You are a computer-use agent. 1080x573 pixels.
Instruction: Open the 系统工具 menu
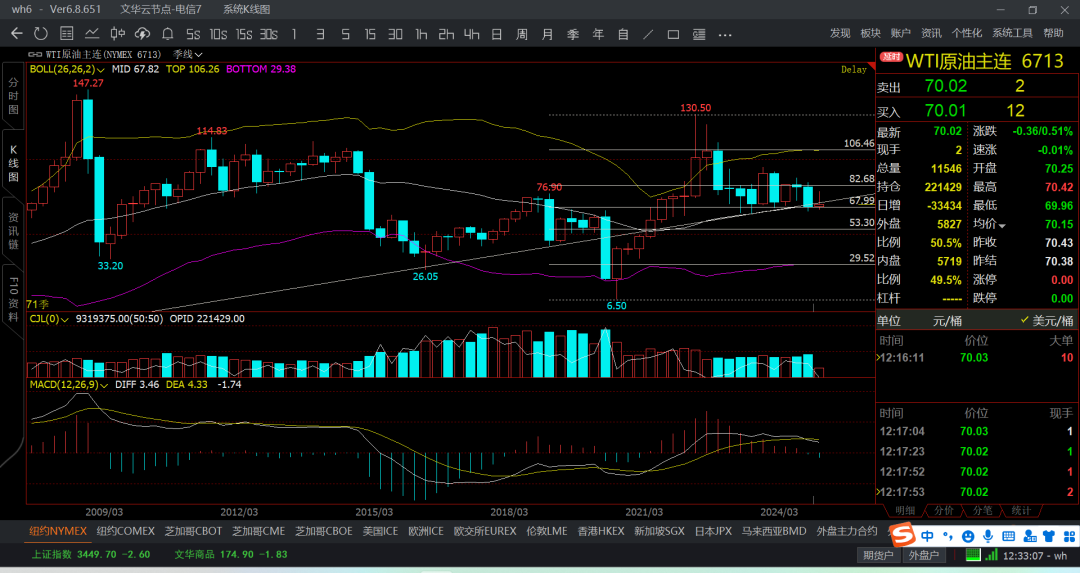click(1012, 33)
